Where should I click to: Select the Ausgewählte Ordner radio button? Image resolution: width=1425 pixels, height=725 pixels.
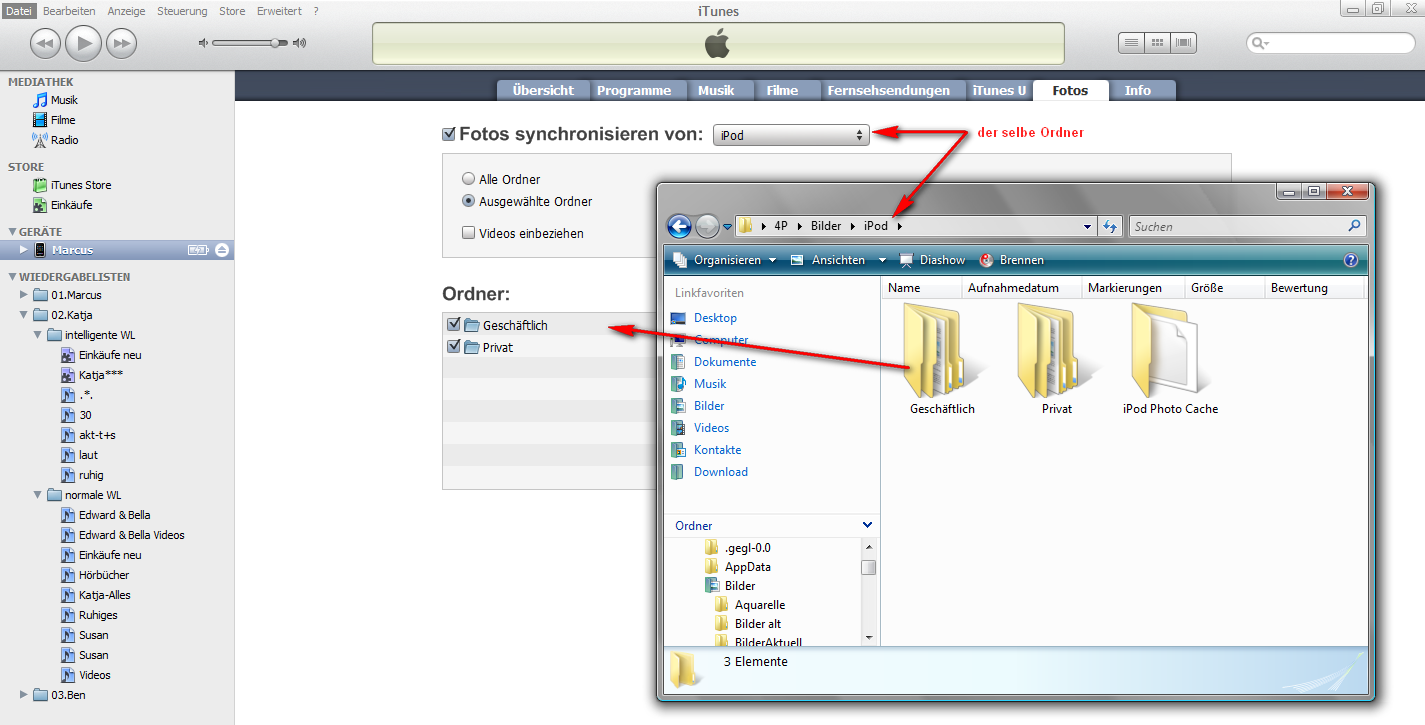tap(468, 201)
